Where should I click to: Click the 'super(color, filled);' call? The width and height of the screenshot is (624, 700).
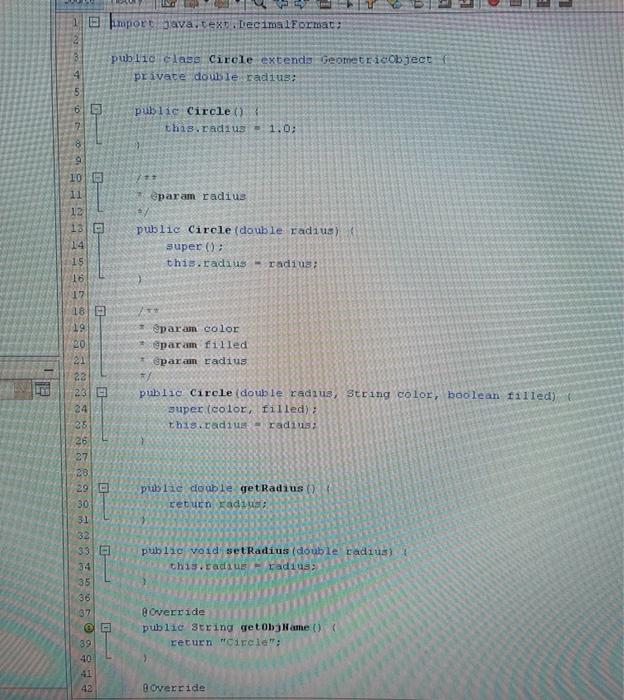click(x=242, y=409)
